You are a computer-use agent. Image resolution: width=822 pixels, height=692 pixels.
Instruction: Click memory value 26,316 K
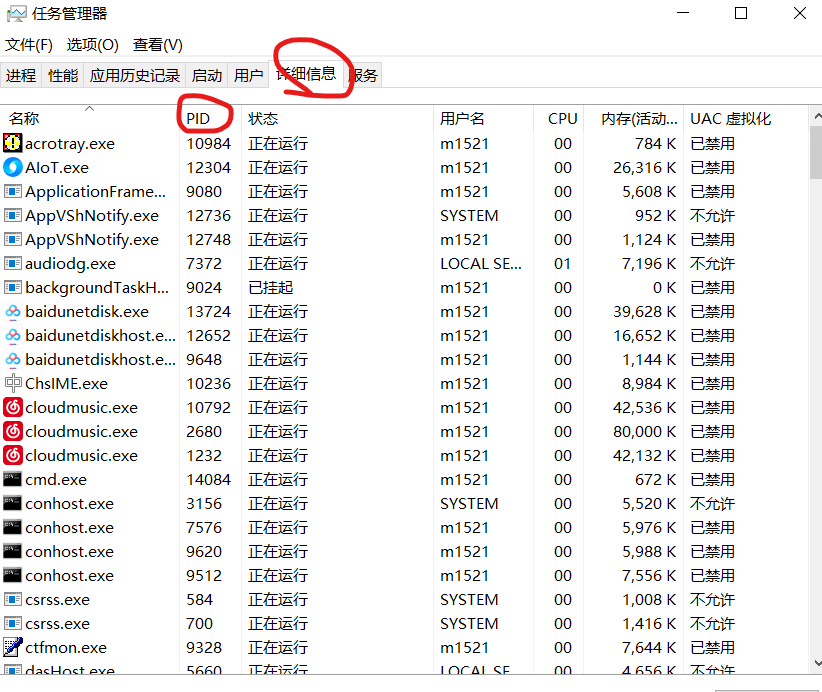click(644, 167)
